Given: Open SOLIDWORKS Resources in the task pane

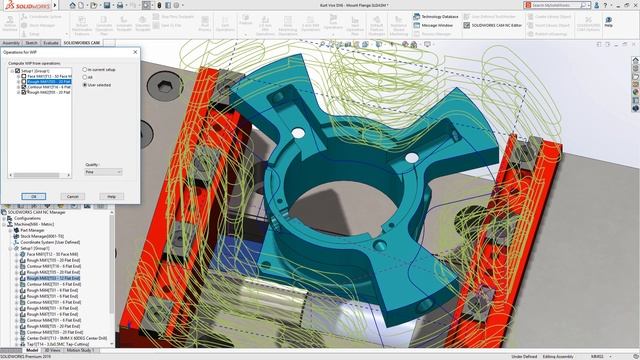Looking at the screenshot, I should tap(636, 60).
